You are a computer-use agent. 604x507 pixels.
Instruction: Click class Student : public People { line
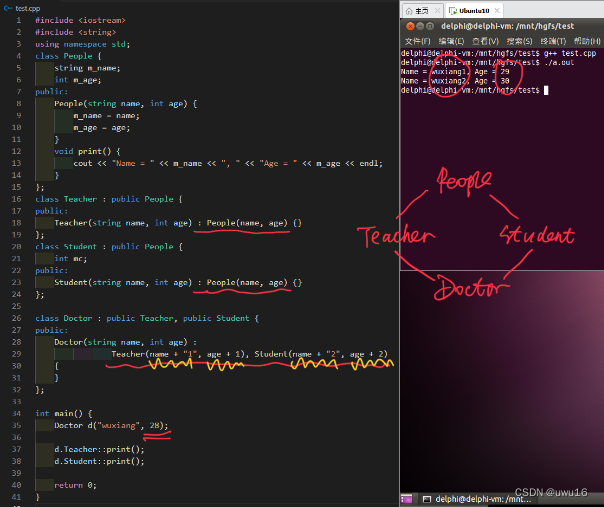click(109, 247)
